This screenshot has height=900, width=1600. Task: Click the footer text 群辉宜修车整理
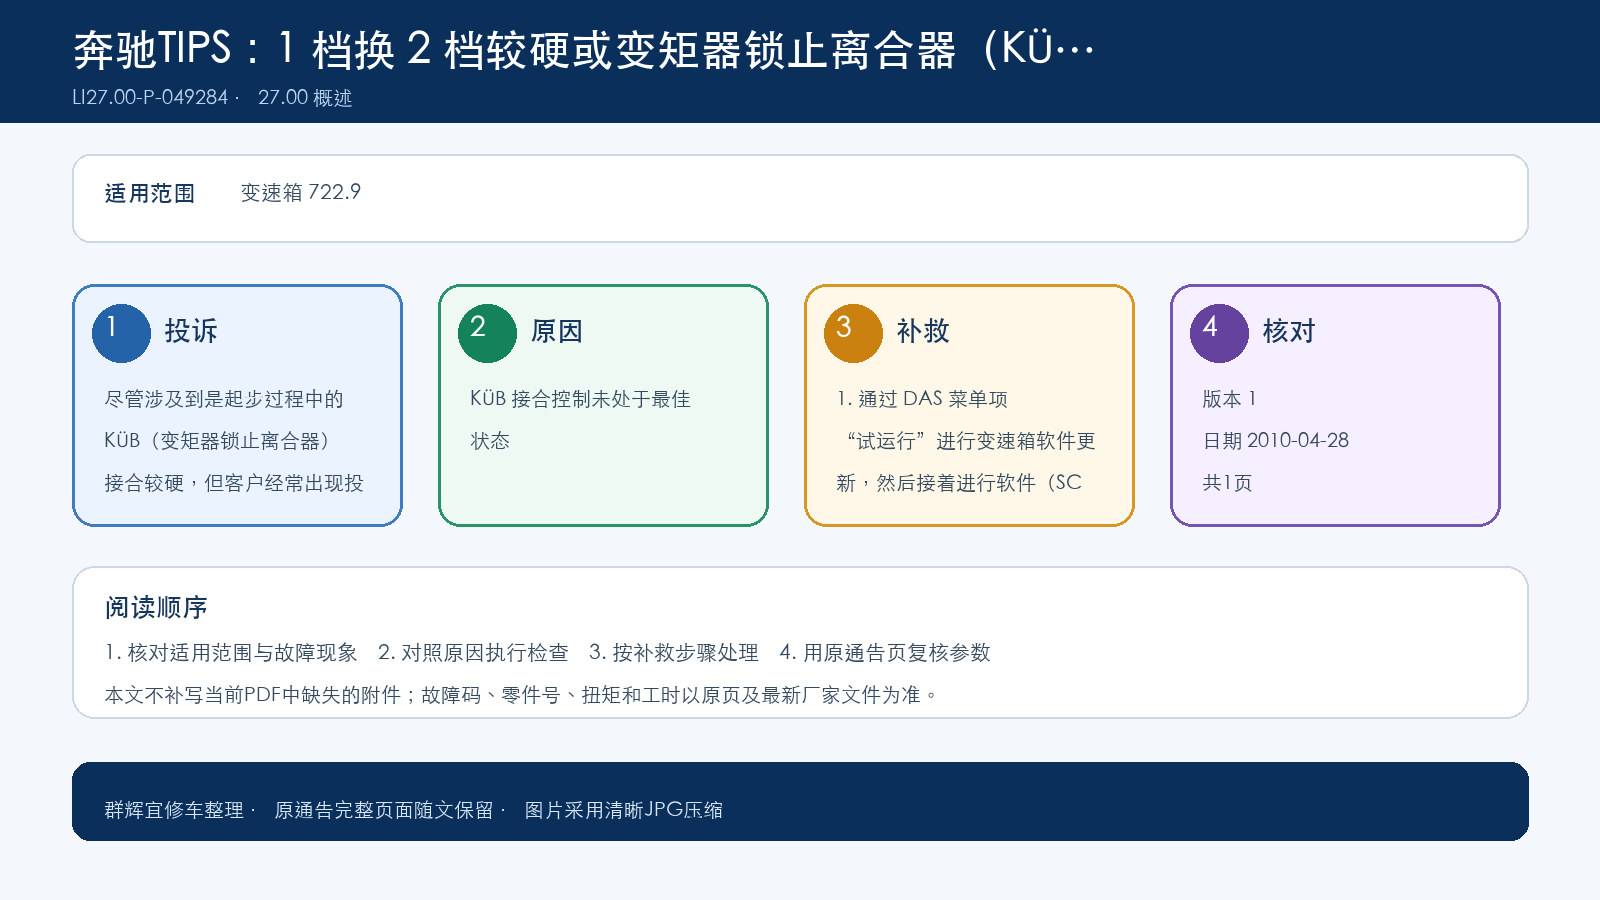(x=174, y=810)
